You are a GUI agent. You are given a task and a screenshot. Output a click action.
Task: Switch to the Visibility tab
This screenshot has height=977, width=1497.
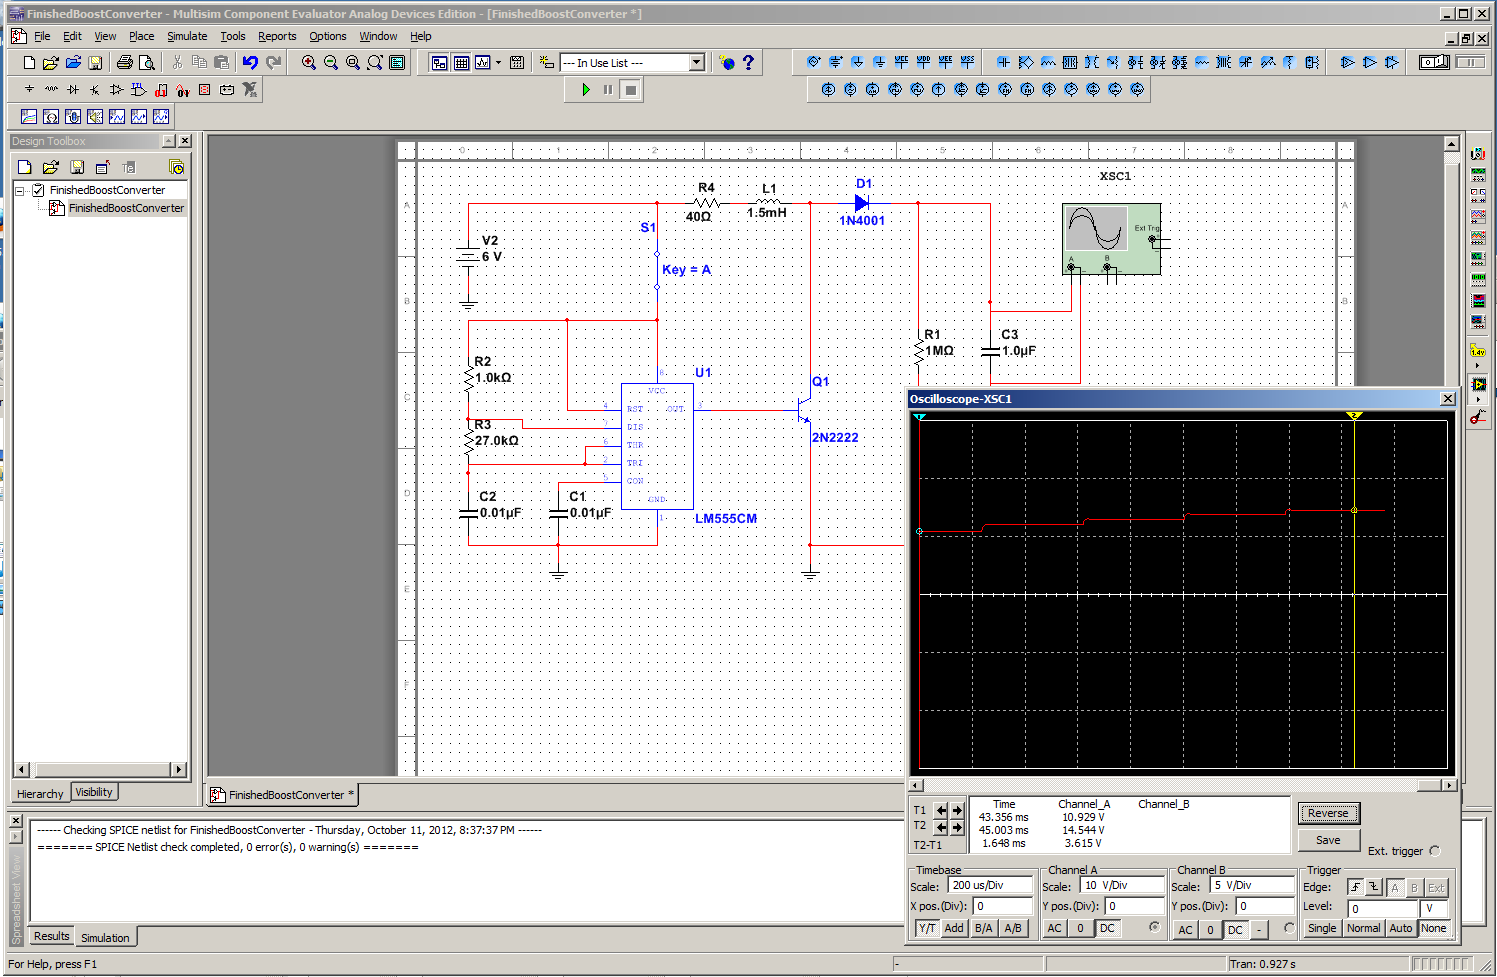click(x=94, y=792)
